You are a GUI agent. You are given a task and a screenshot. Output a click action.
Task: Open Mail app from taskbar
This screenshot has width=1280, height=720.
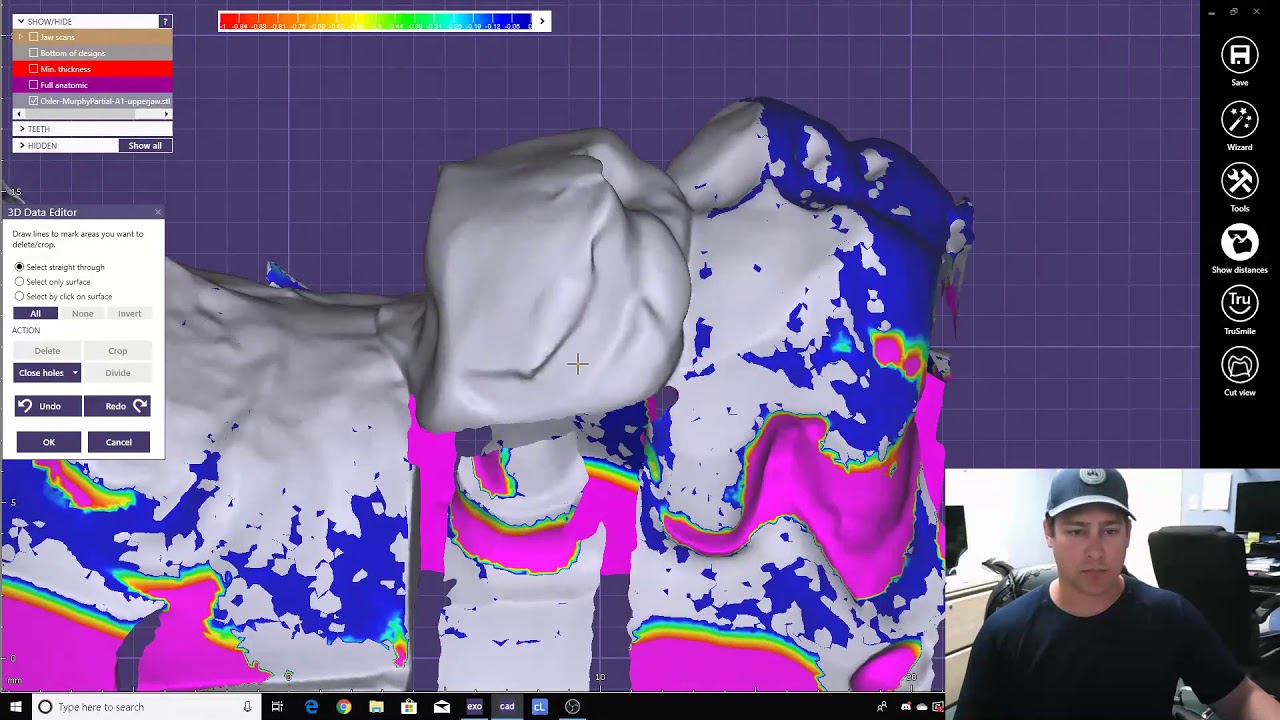441,707
